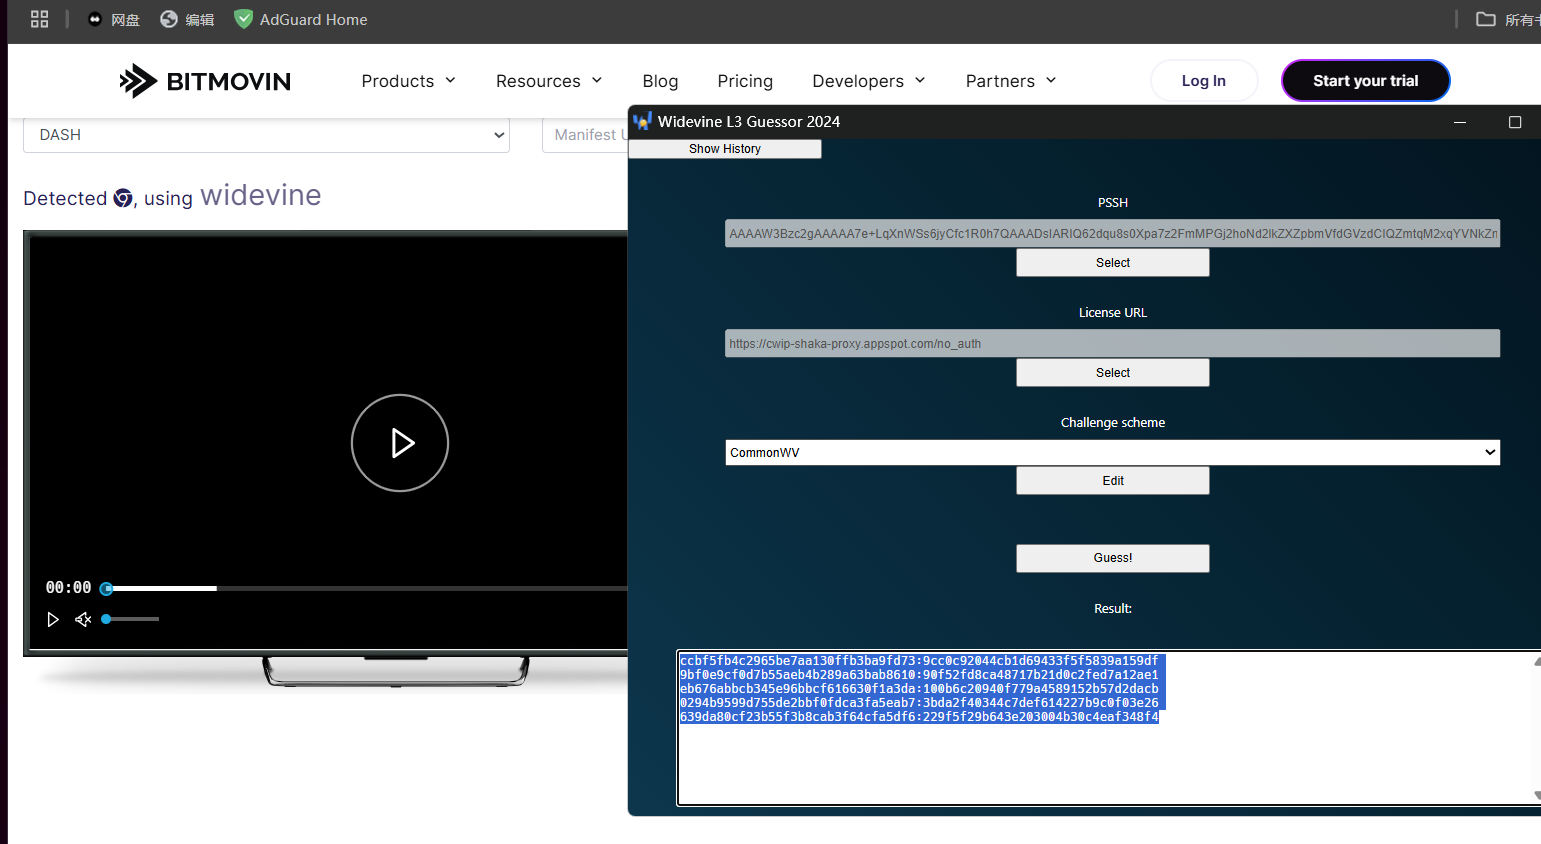Open the browser apps grid icon
This screenshot has height=844, width=1541.
[x=40, y=19]
